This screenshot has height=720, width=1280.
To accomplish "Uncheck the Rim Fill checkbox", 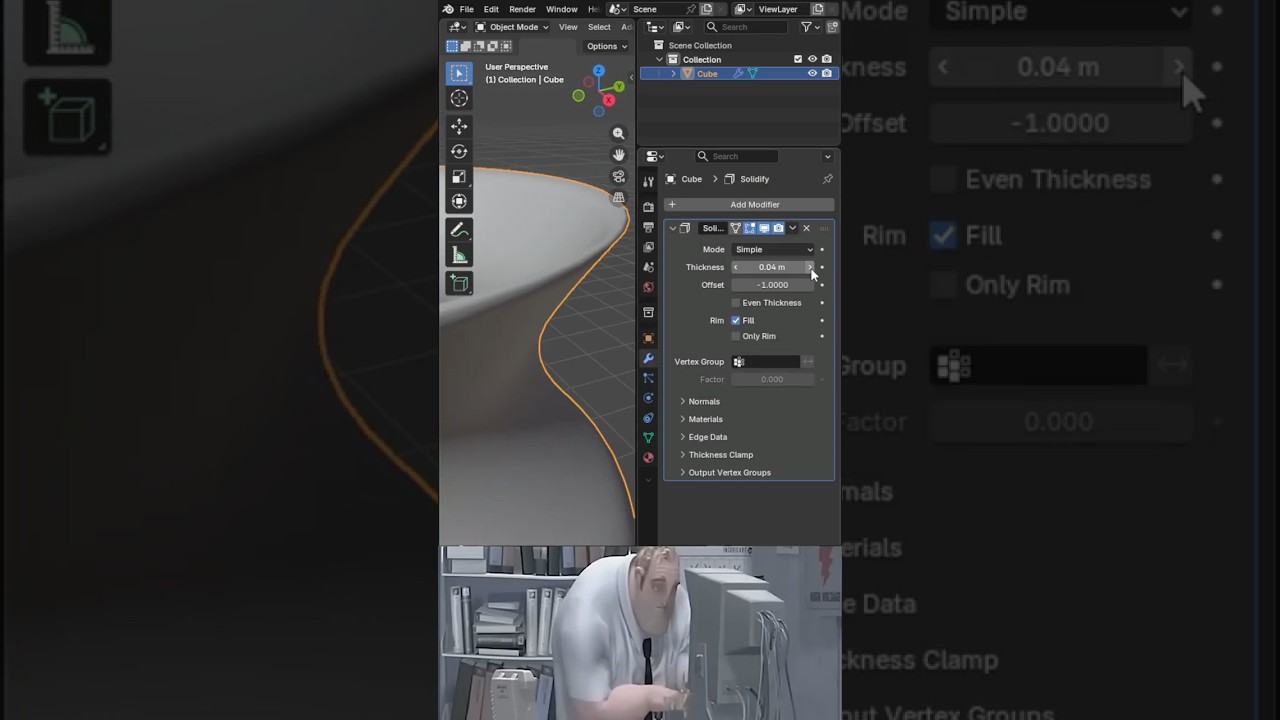I will (736, 320).
